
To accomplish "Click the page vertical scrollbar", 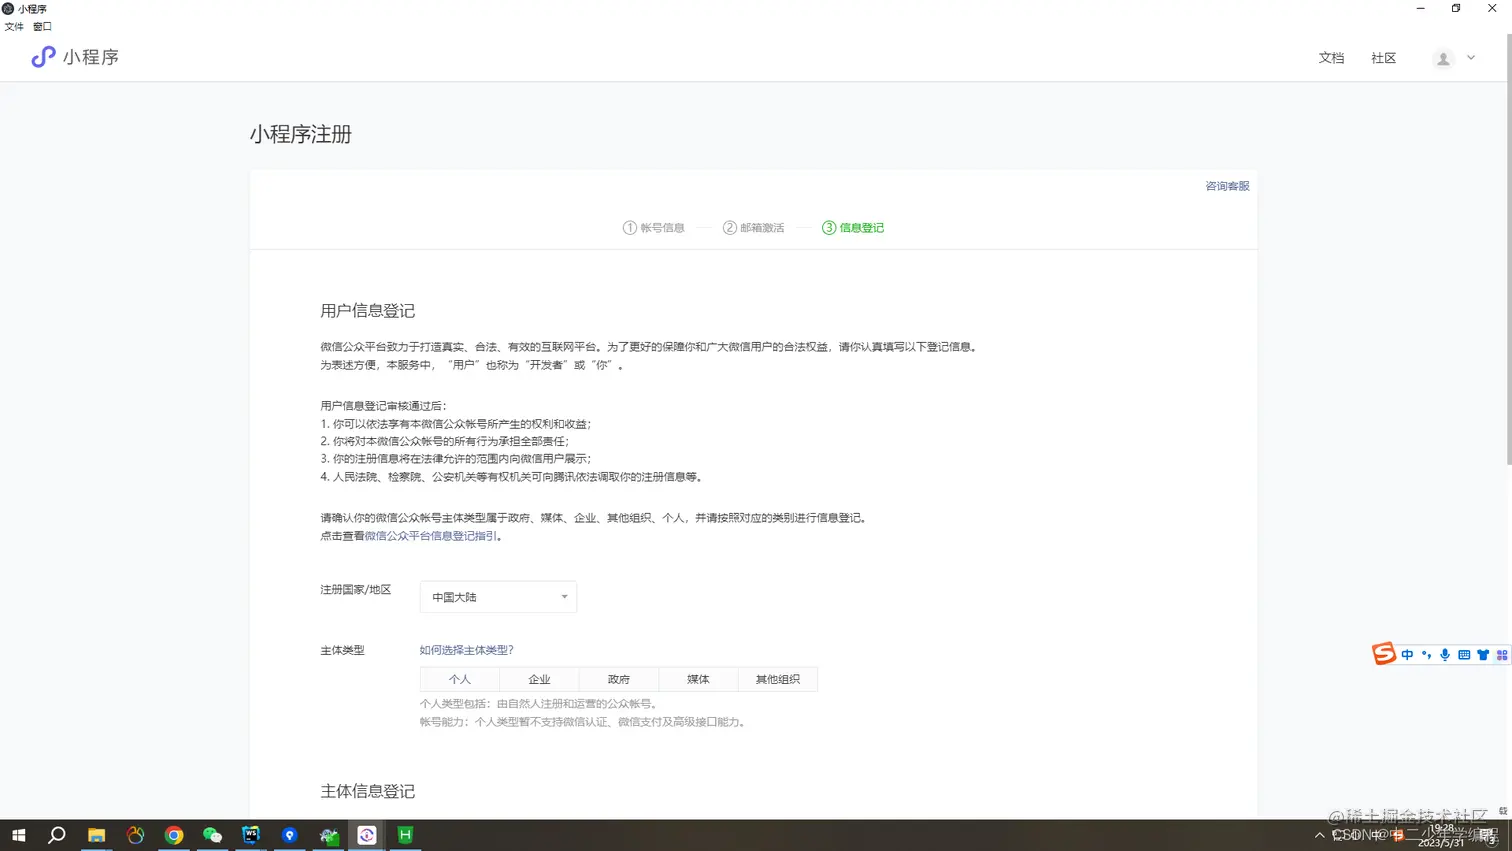I will (x=1508, y=250).
